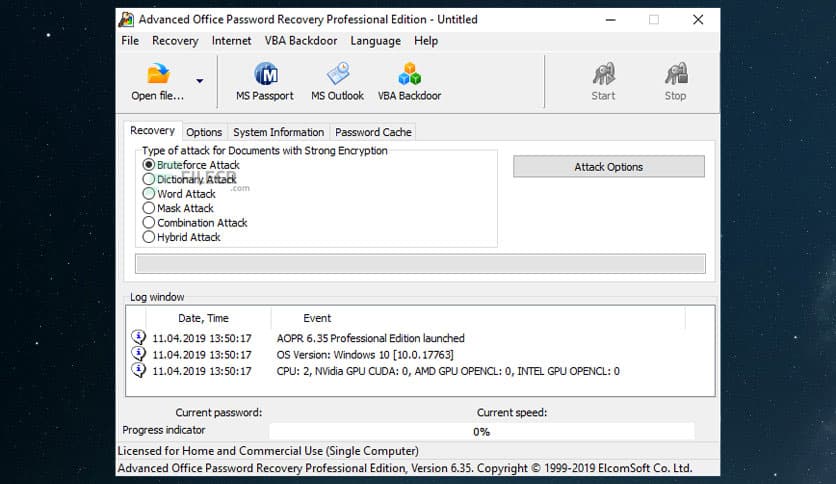Click the Licensed for Home and Commercial Use text

[x=268, y=451]
